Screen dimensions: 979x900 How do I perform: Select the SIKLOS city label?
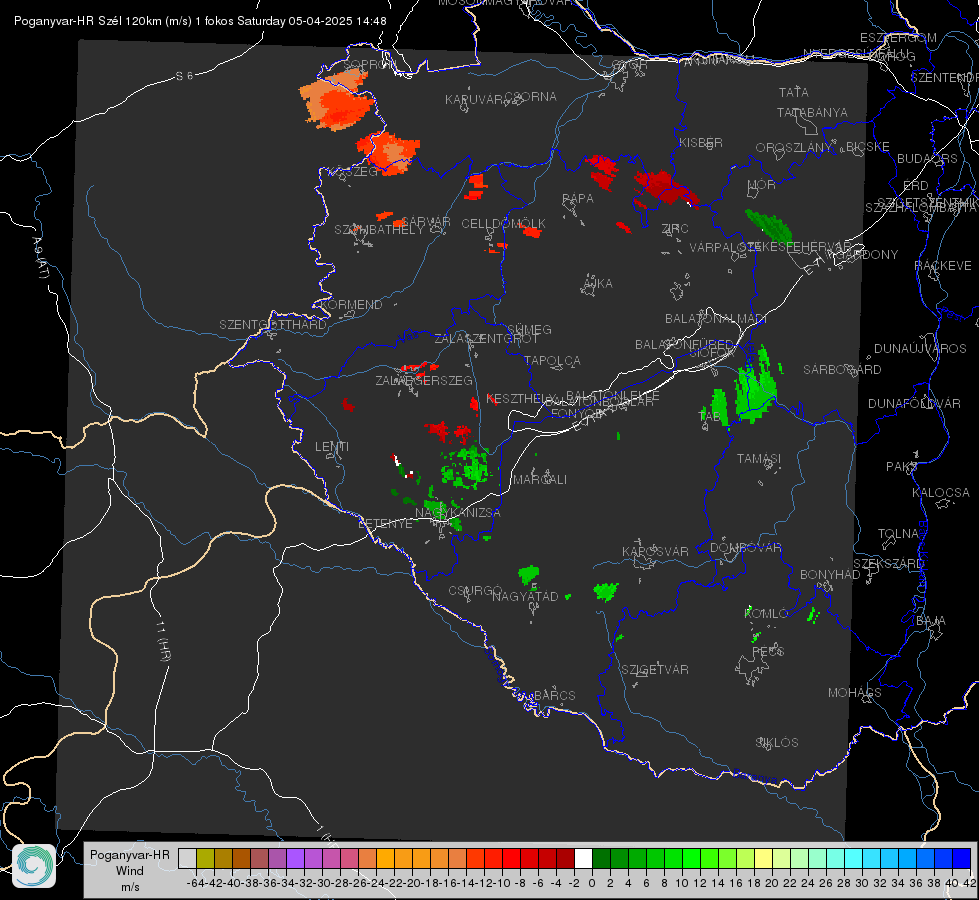777,743
